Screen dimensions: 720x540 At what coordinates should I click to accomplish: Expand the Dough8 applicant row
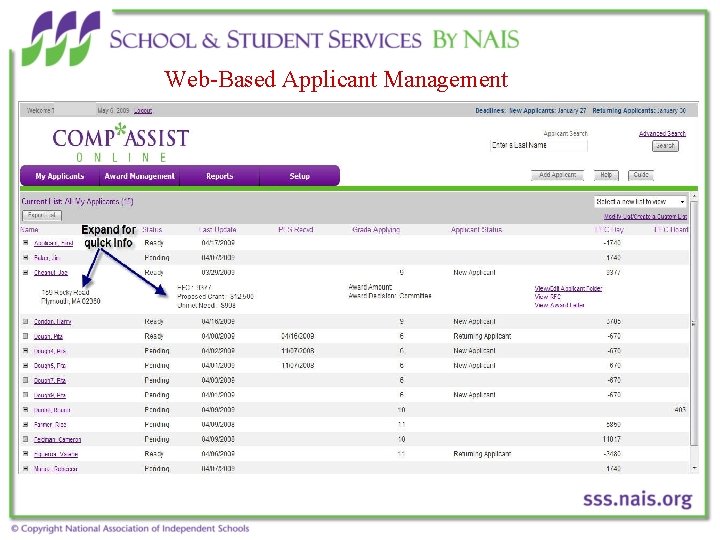tap(26, 395)
